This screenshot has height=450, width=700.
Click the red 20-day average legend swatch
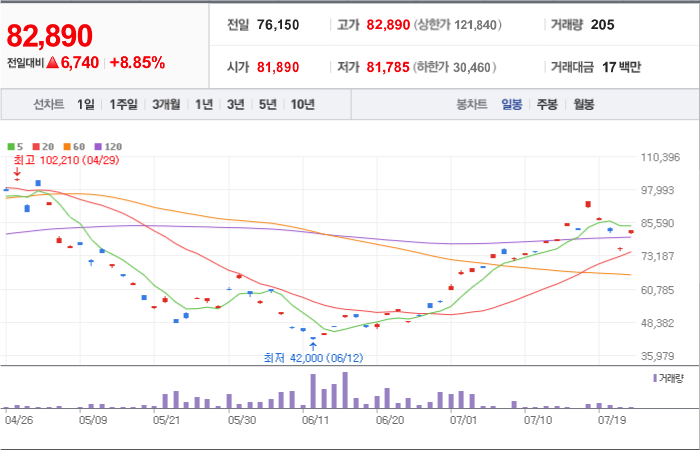(36, 146)
